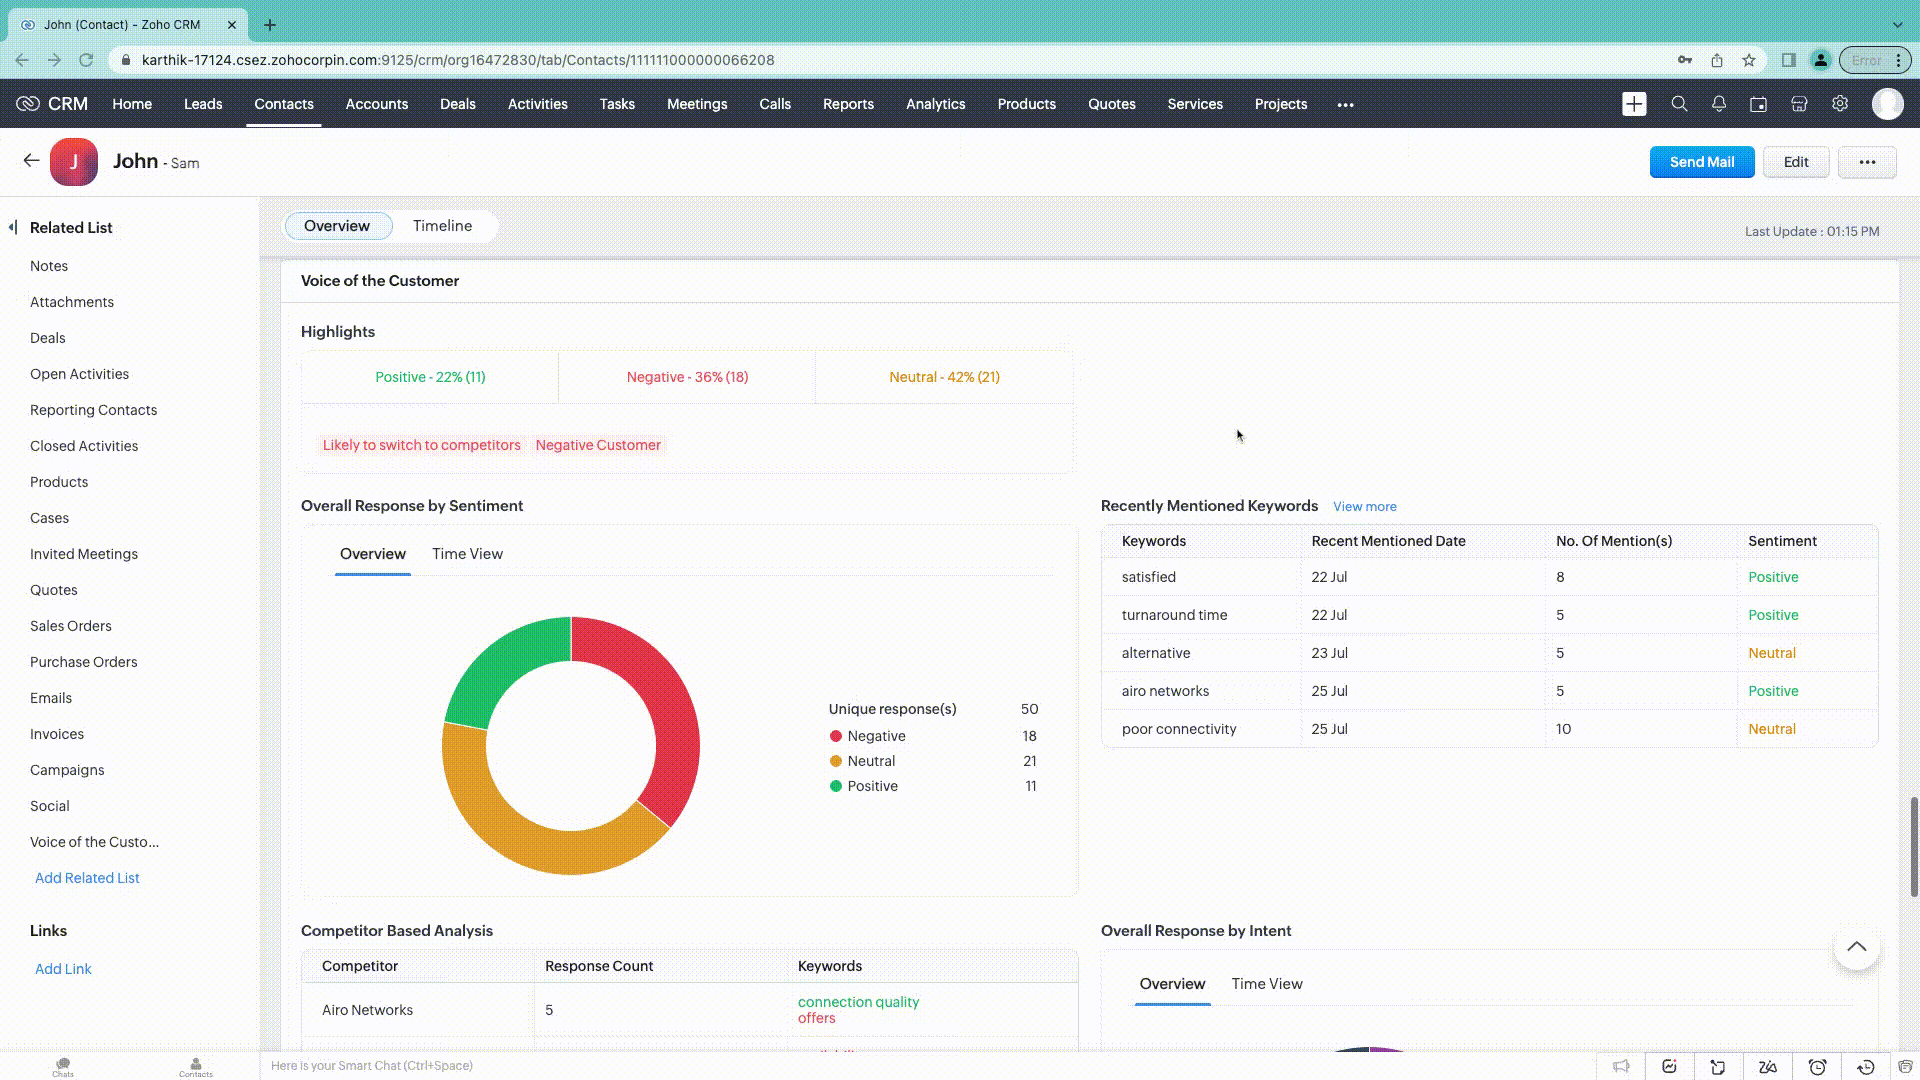The width and height of the screenshot is (1920, 1080).
Task: Open the CRM search icon
Action: coord(1679,104)
